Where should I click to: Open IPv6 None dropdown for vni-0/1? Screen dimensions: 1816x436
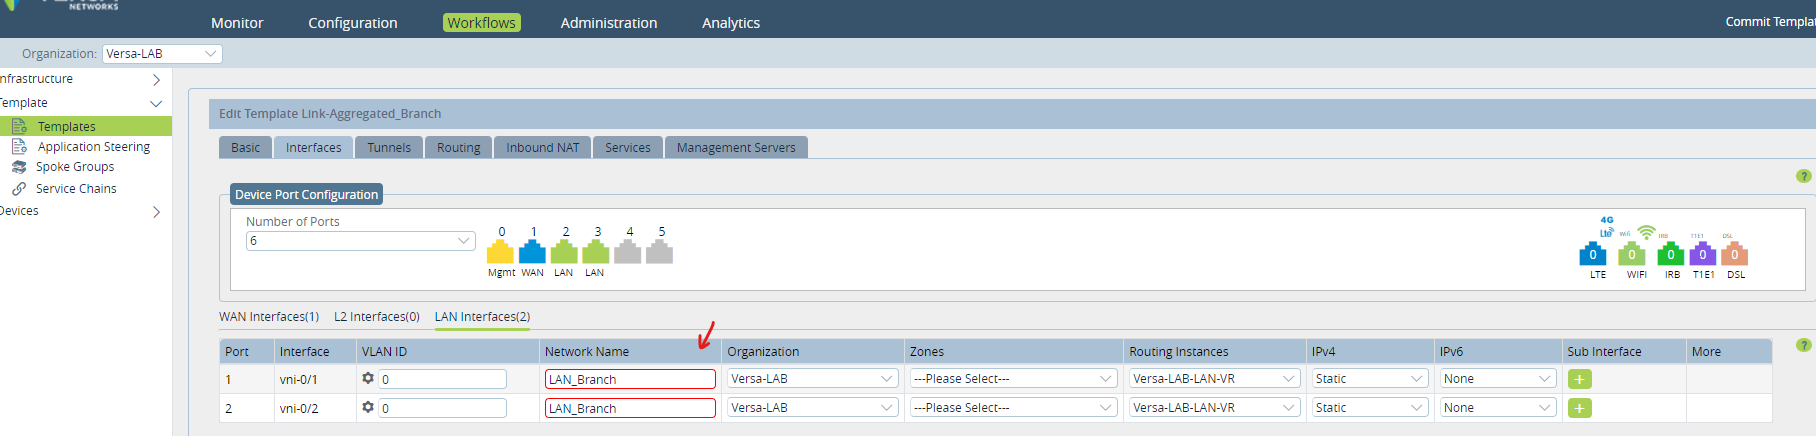(1498, 379)
